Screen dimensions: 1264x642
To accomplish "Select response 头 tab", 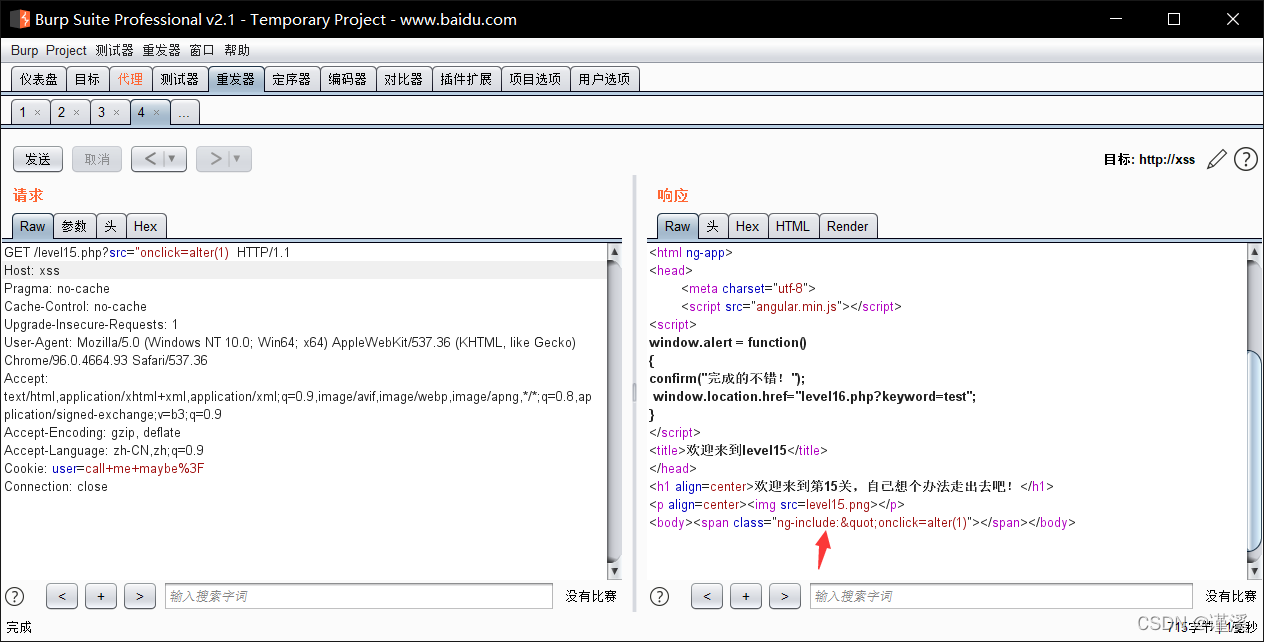I will pyautogui.click(x=713, y=226).
